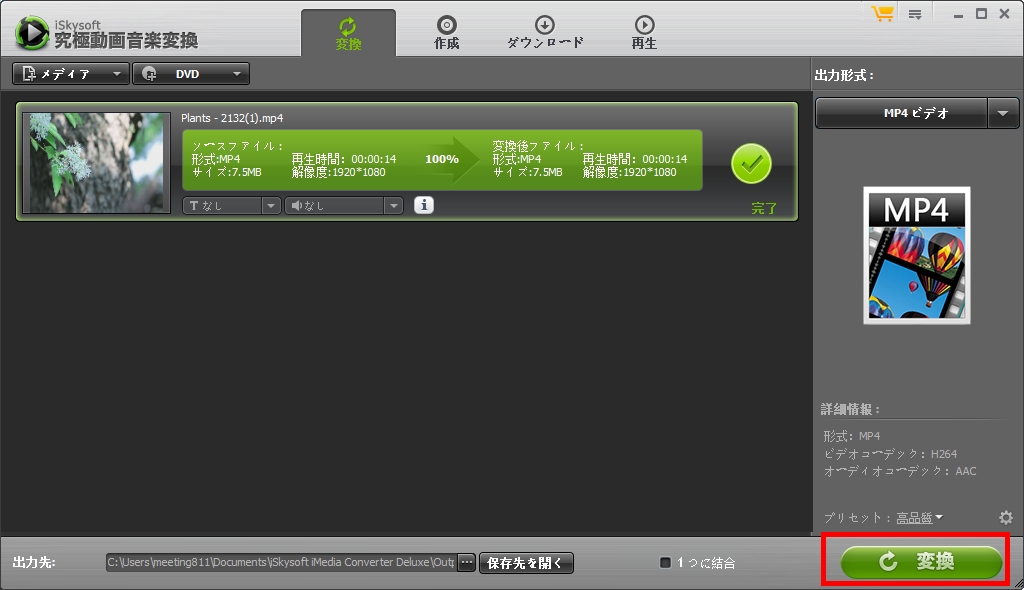This screenshot has height=590, width=1024.
Task: Start conversion with the green 変換 button
Action: 921,562
